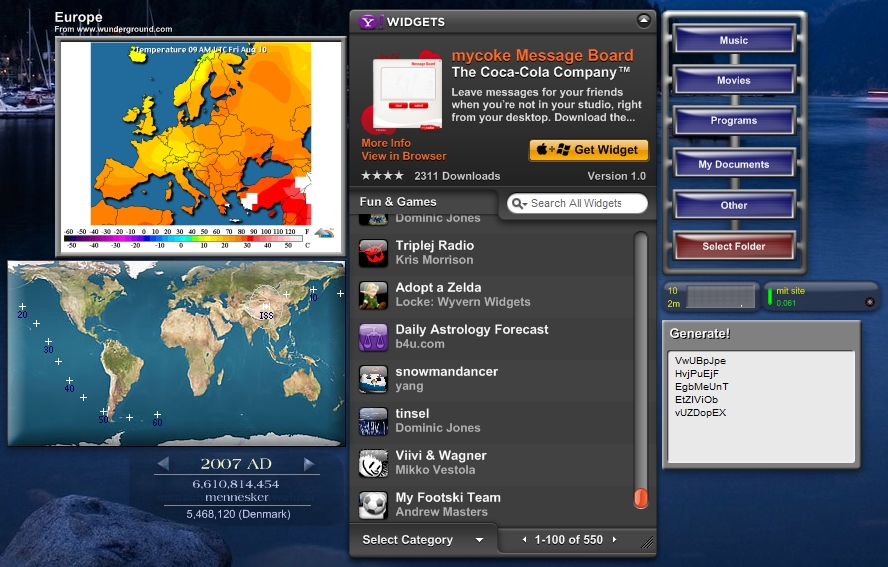Click the snowmandancer widget icon
The height and width of the screenshot is (567, 888).
coord(373,379)
